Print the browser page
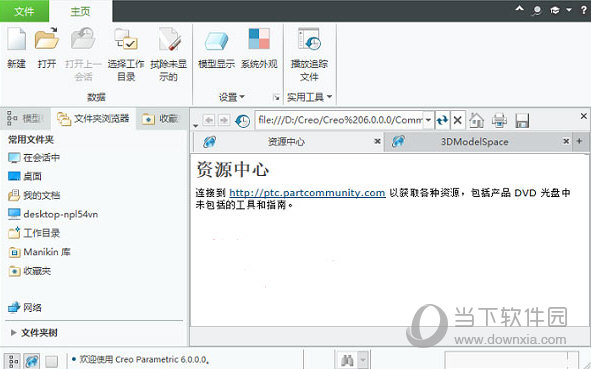 point(499,121)
